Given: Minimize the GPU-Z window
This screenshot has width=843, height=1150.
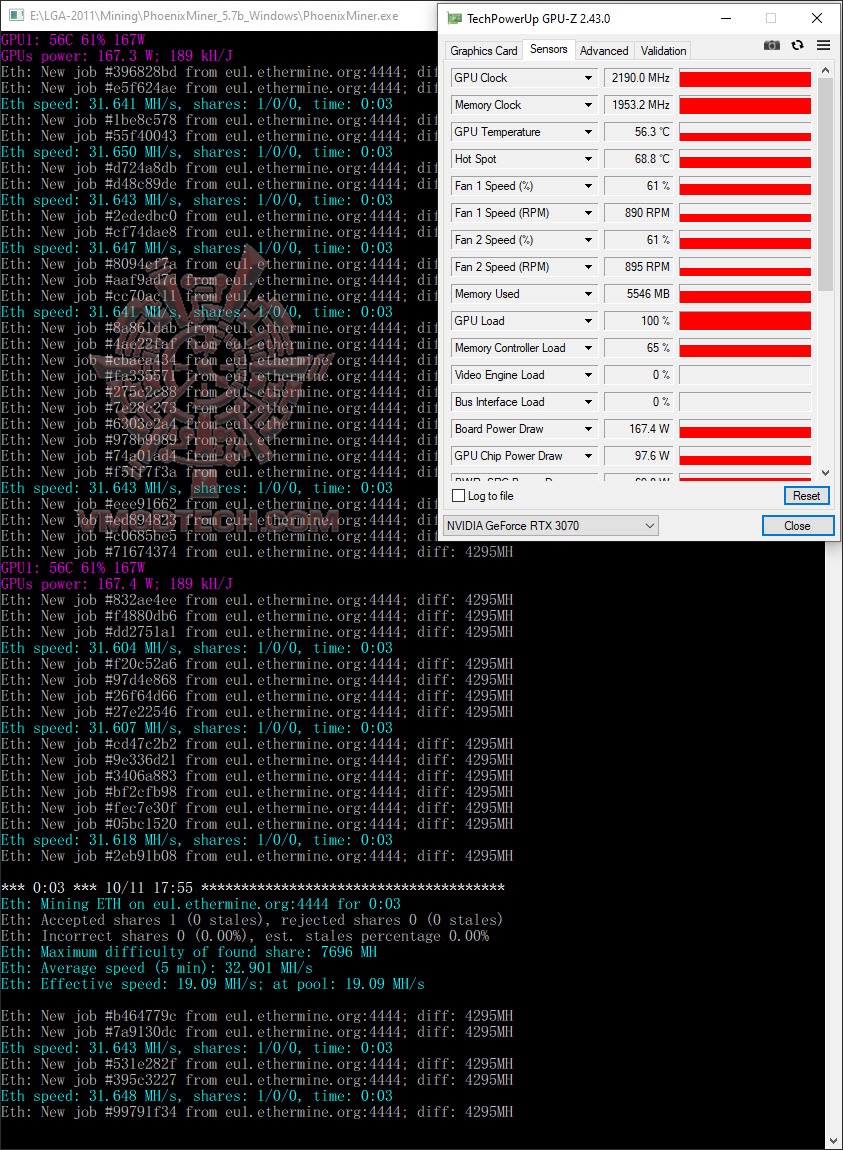Looking at the screenshot, I should (726, 18).
